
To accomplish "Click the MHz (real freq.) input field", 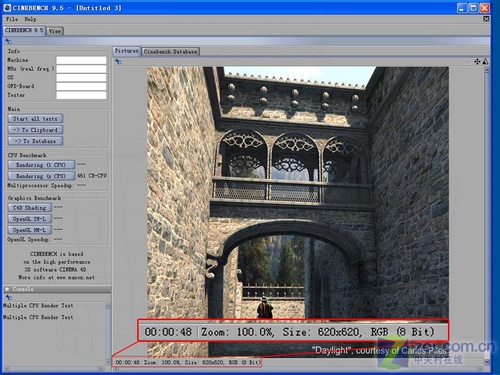I will (81, 69).
